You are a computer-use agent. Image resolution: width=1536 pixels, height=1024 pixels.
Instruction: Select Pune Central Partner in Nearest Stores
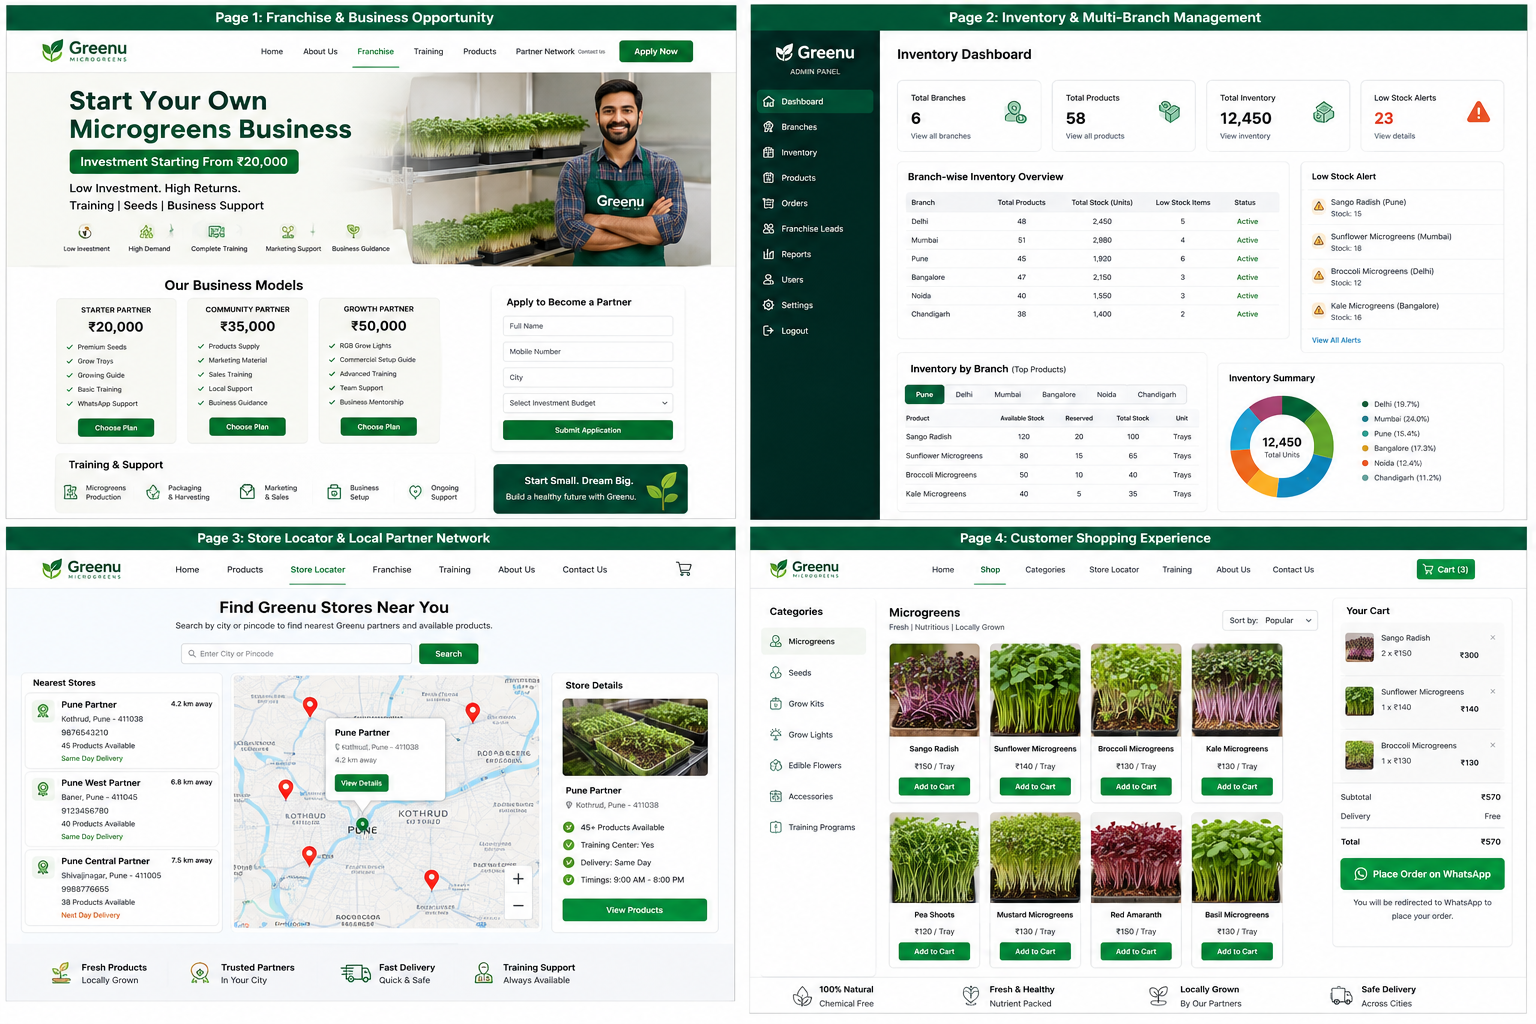pyautogui.click(x=121, y=888)
